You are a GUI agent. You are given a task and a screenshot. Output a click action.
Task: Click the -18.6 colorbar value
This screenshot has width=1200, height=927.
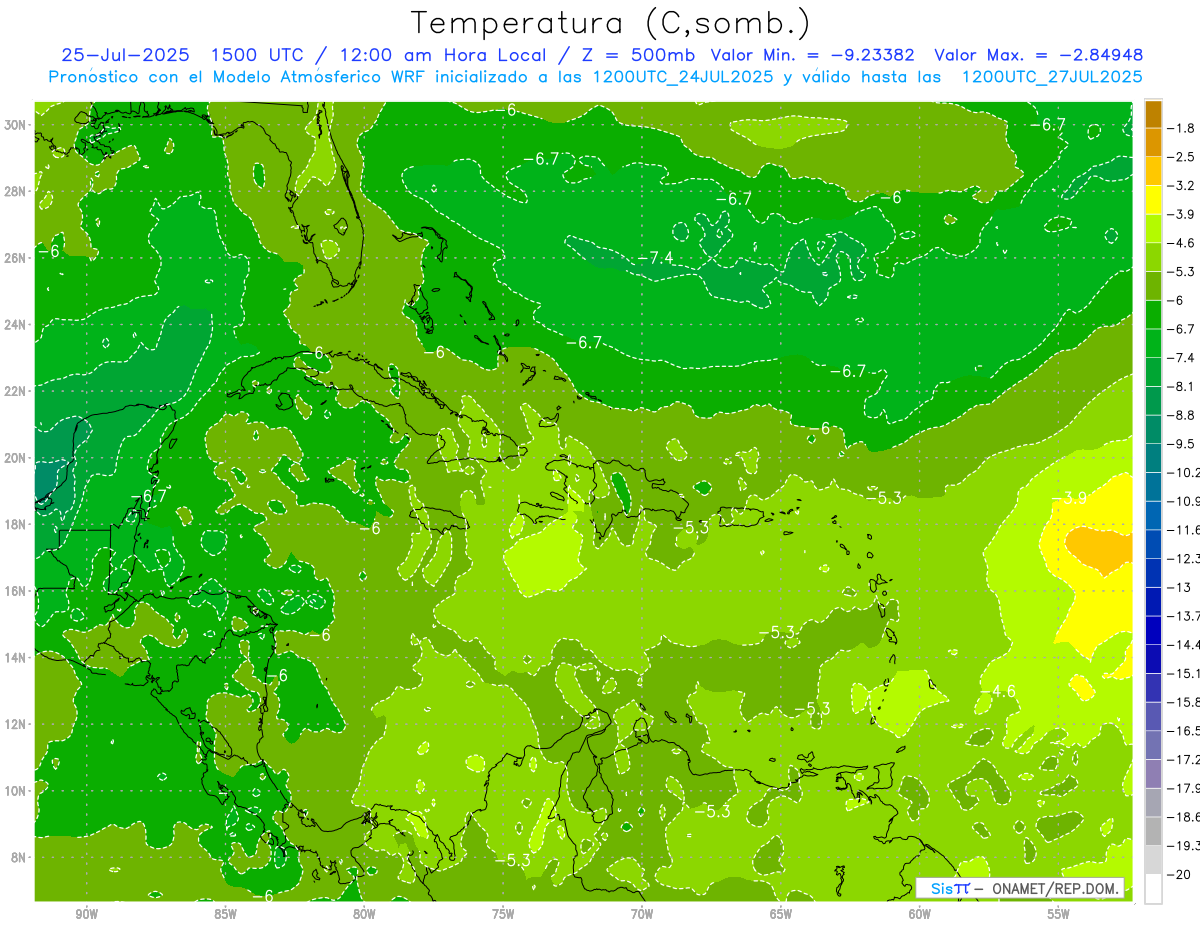coord(1185,817)
